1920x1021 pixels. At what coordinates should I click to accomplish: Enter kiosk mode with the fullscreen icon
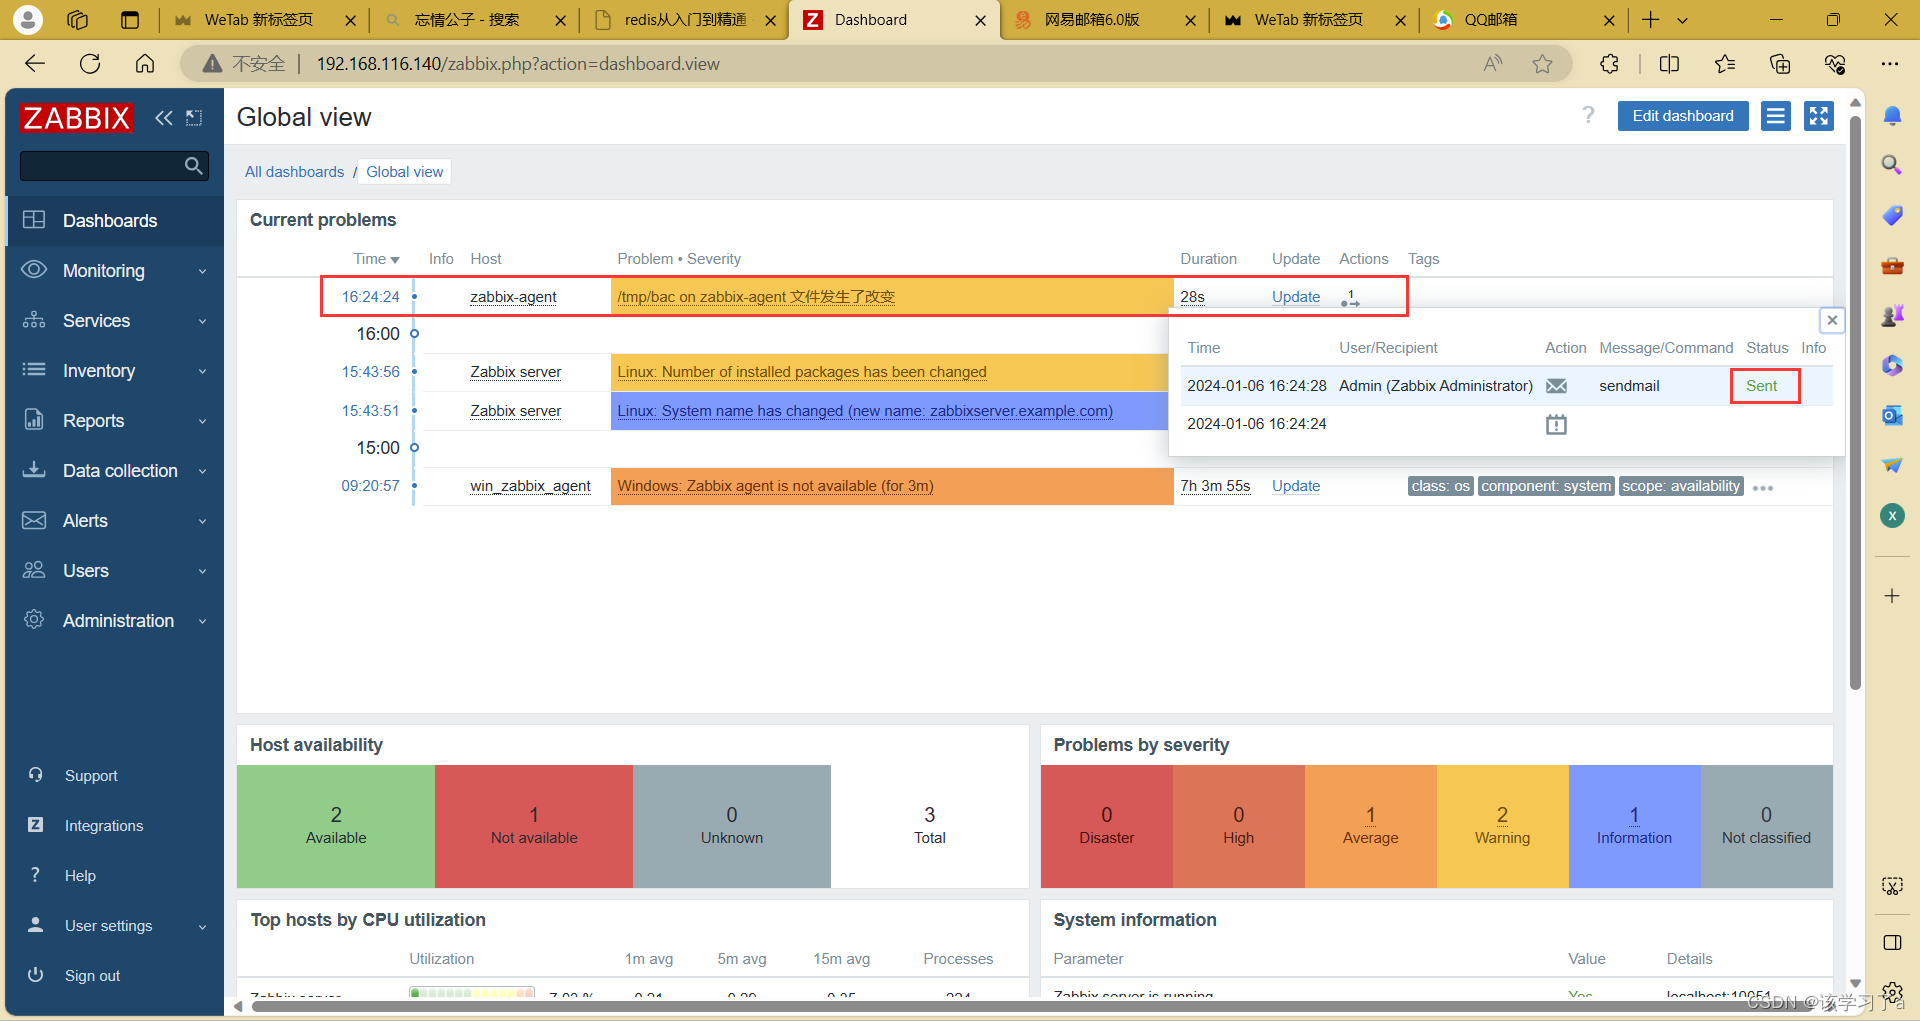pos(1819,116)
